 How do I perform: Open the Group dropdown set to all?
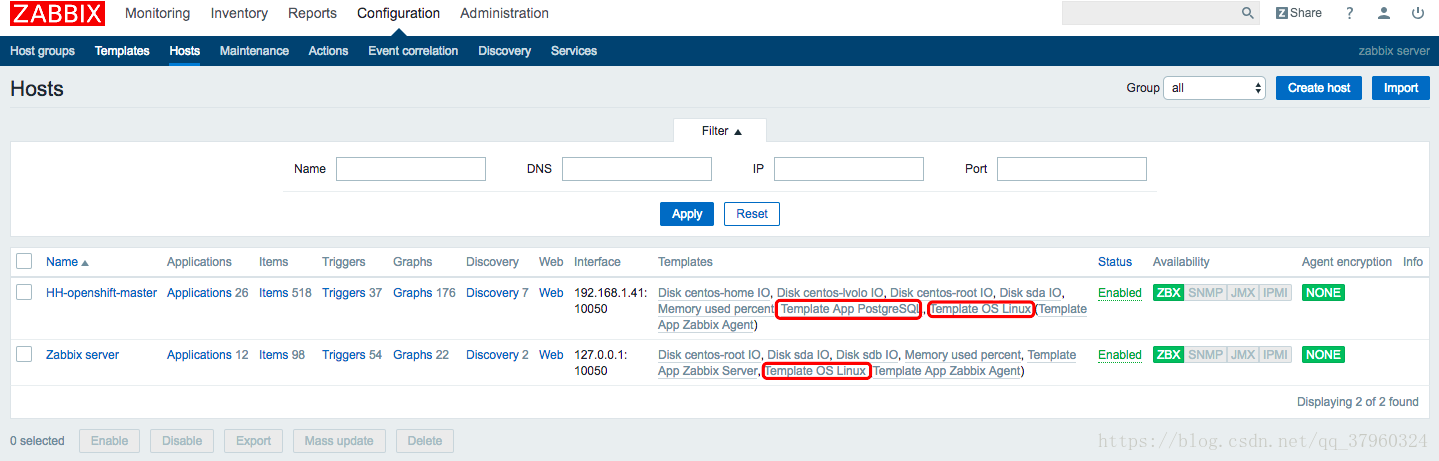click(1214, 88)
